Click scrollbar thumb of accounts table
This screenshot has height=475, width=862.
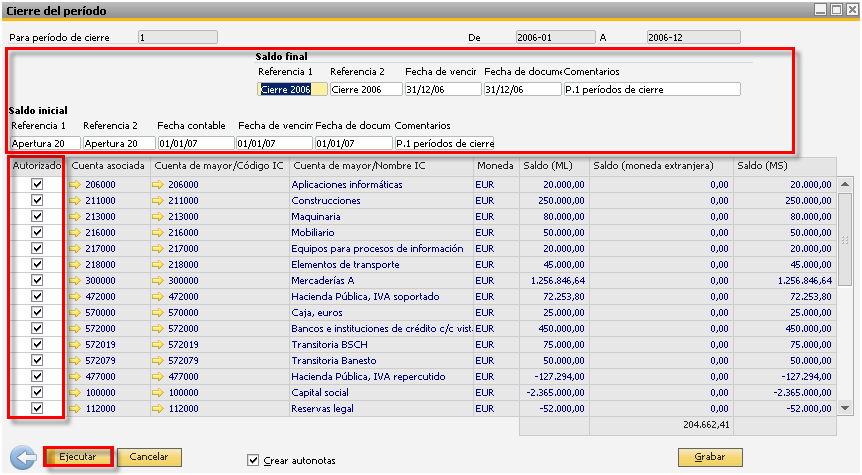pos(845,240)
